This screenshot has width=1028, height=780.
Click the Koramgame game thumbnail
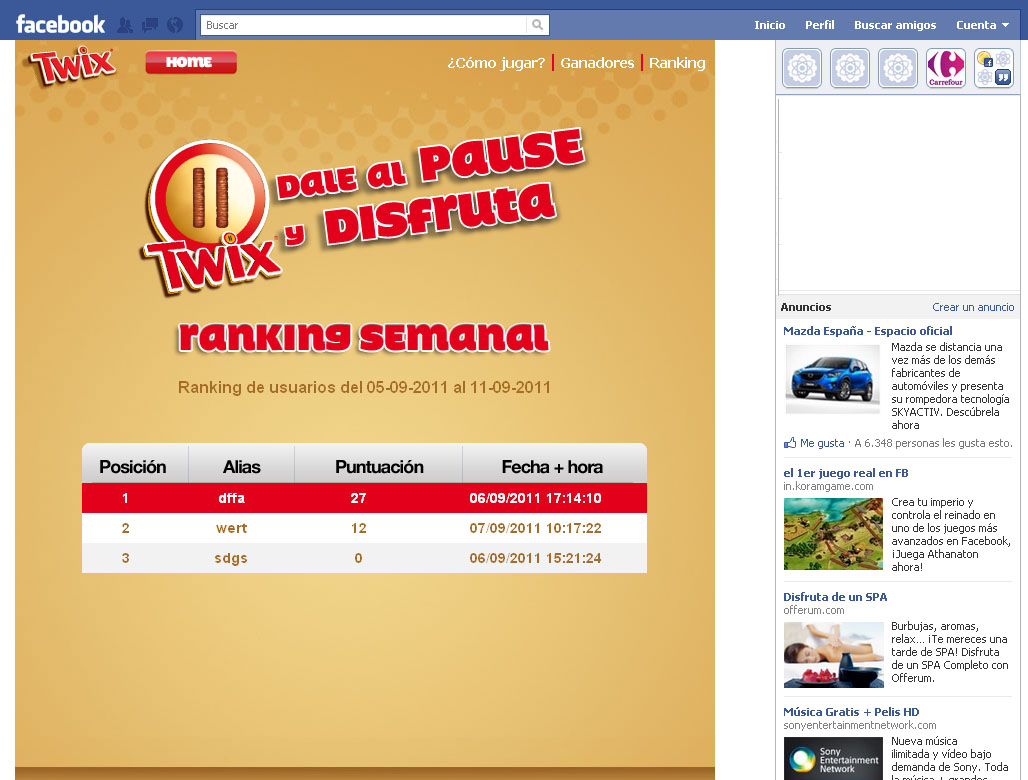pyautogui.click(x=833, y=534)
